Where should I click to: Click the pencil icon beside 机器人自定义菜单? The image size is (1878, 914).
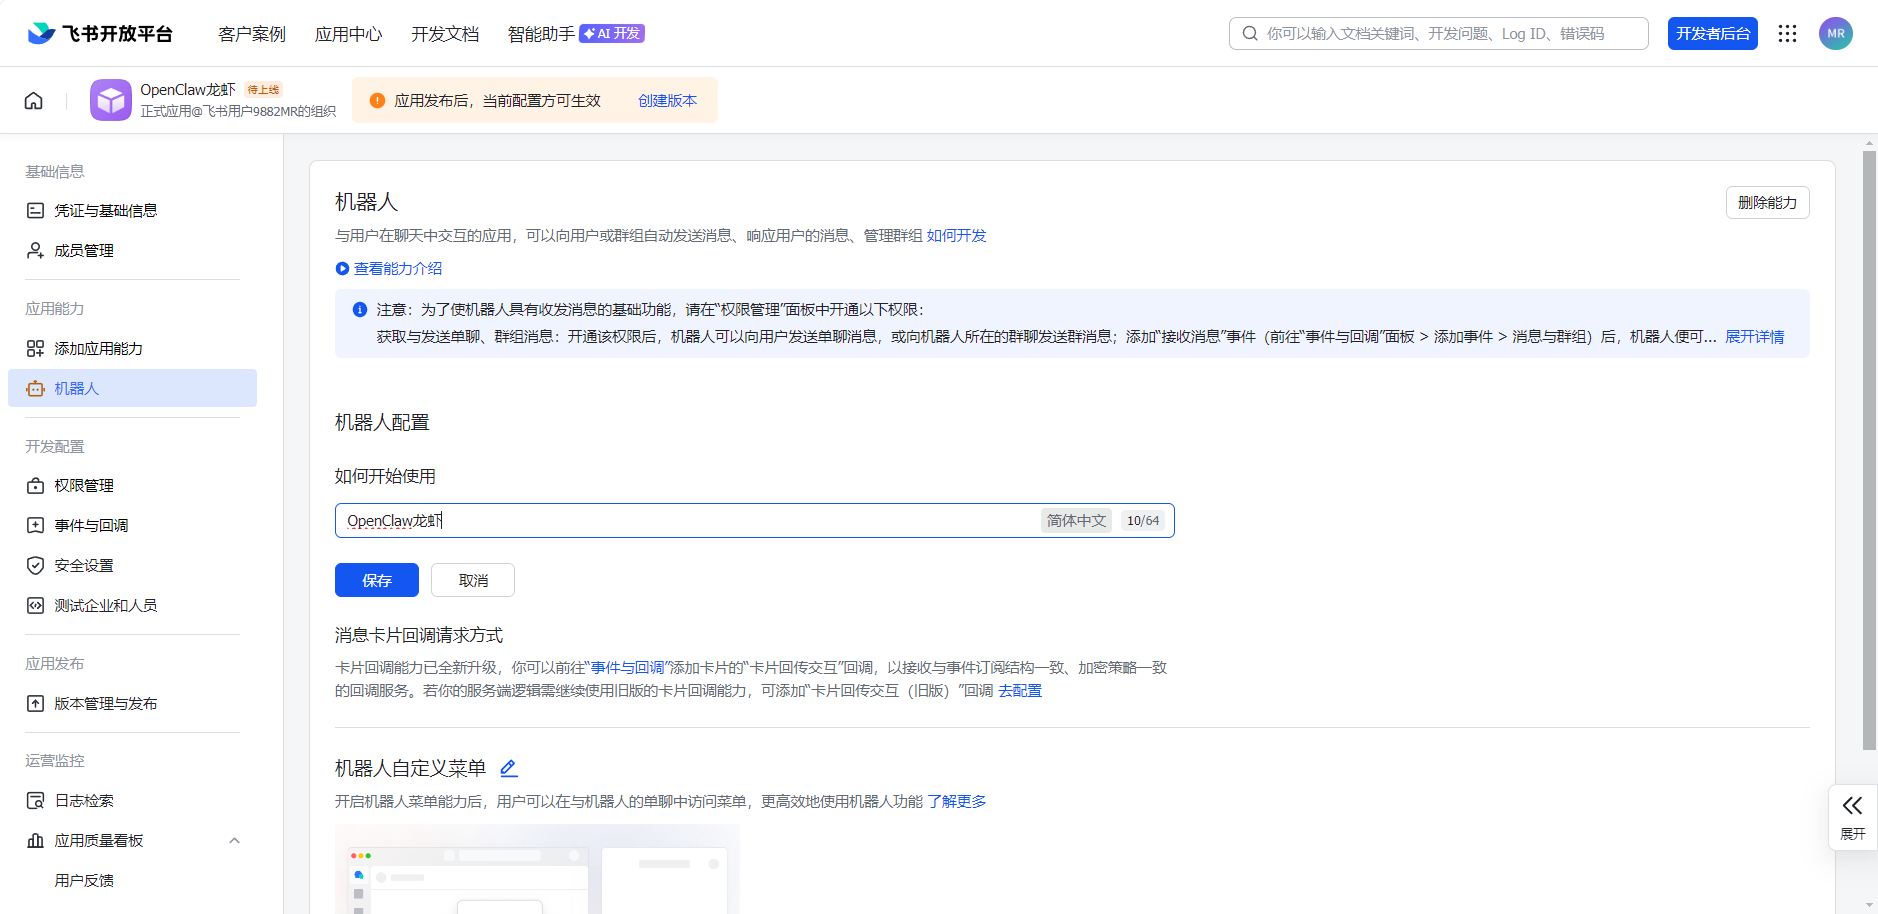coord(508,767)
